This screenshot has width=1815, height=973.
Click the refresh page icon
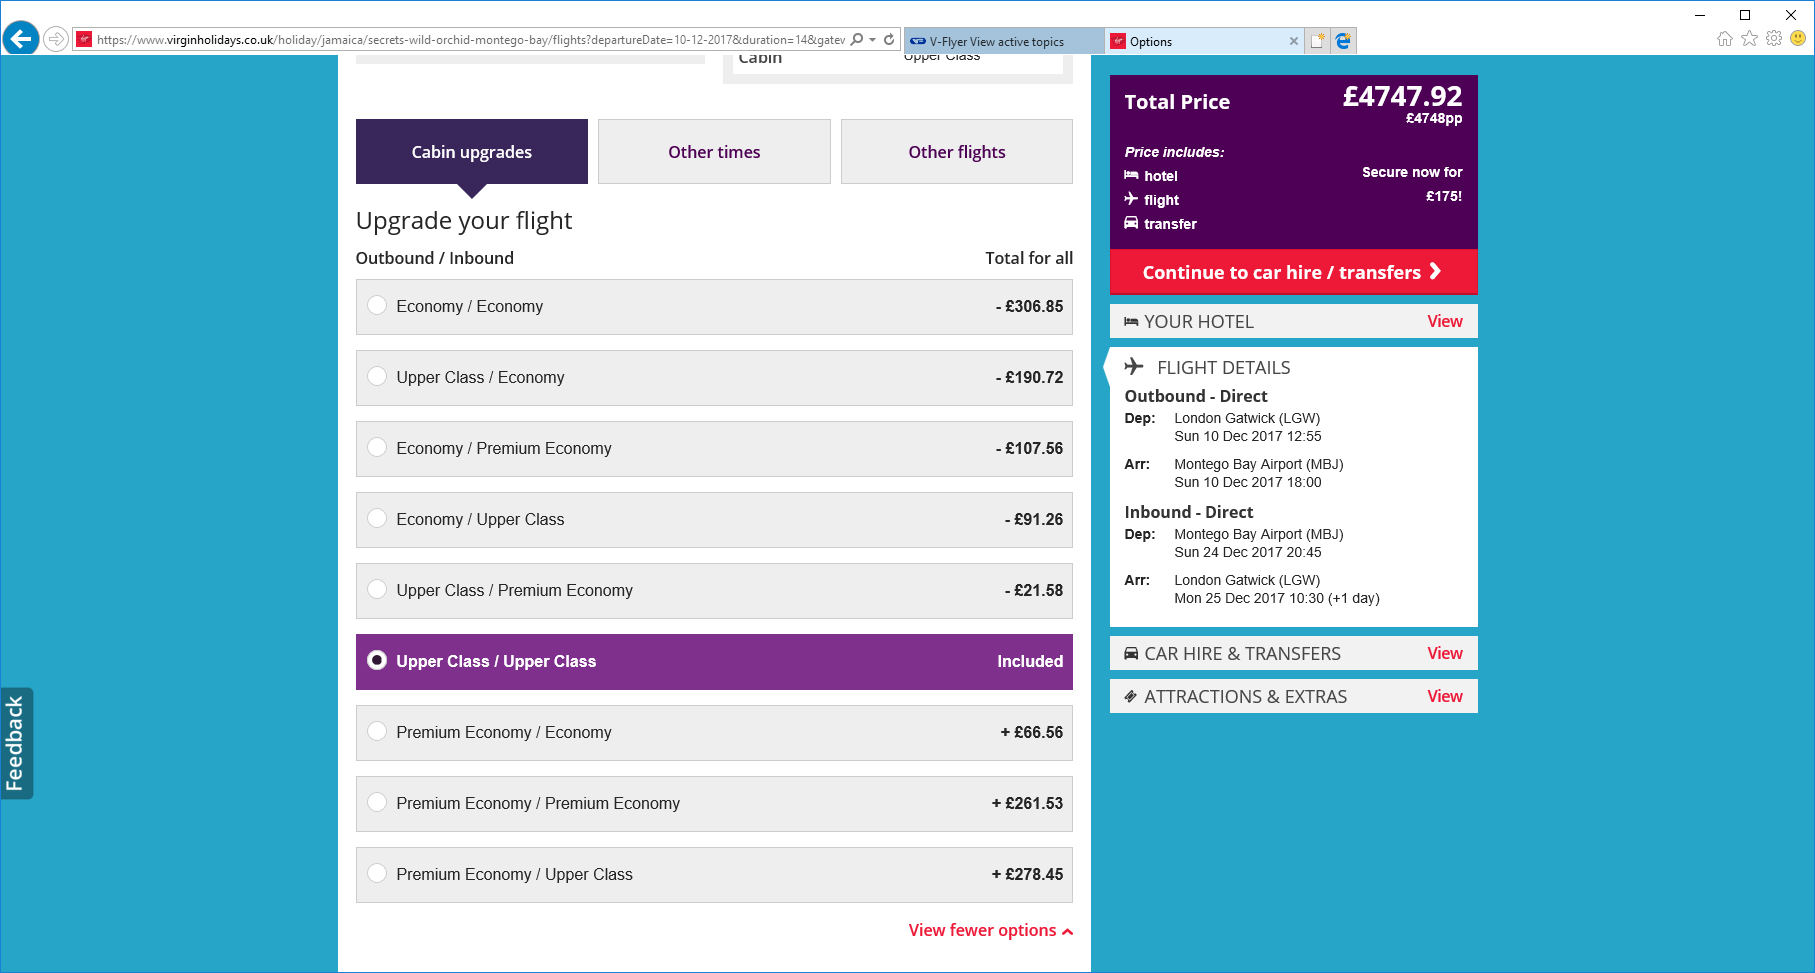(889, 40)
